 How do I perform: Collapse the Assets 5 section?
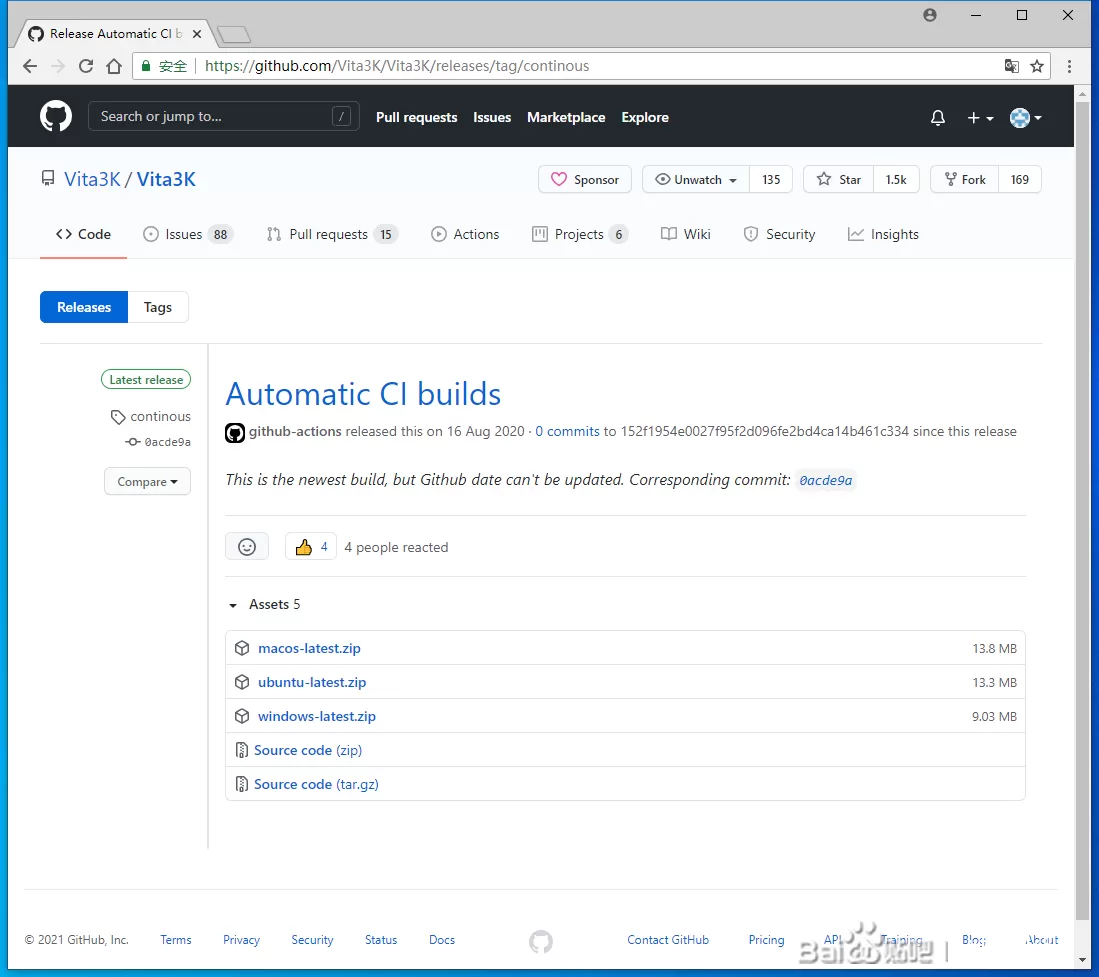pyautogui.click(x=265, y=604)
